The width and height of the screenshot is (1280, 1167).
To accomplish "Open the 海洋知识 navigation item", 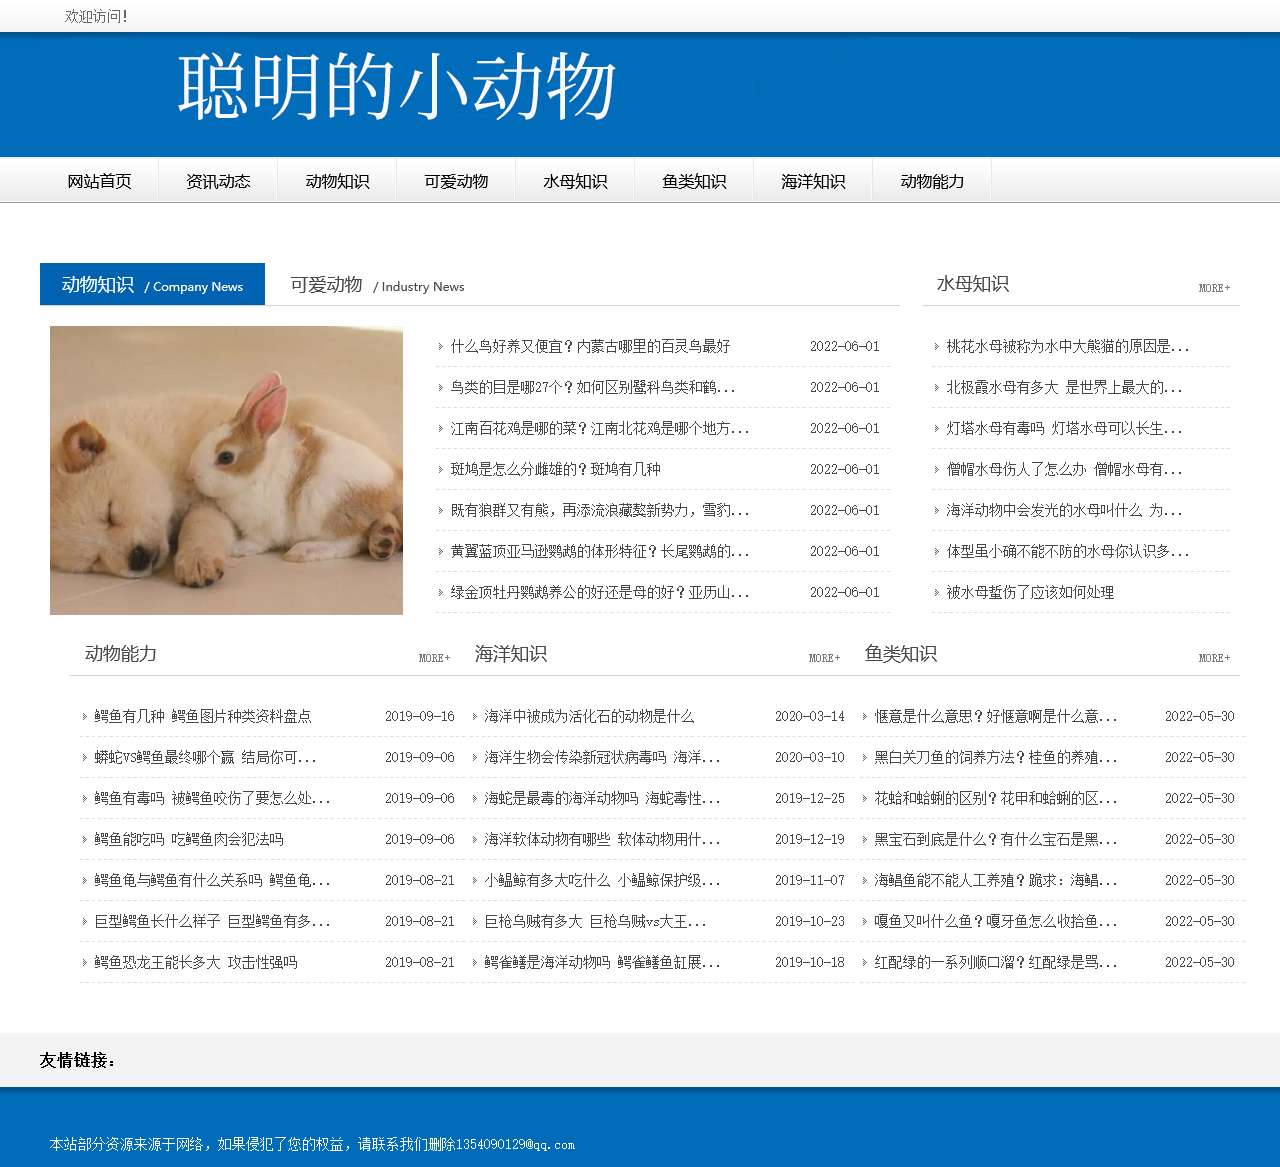I will 812,181.
